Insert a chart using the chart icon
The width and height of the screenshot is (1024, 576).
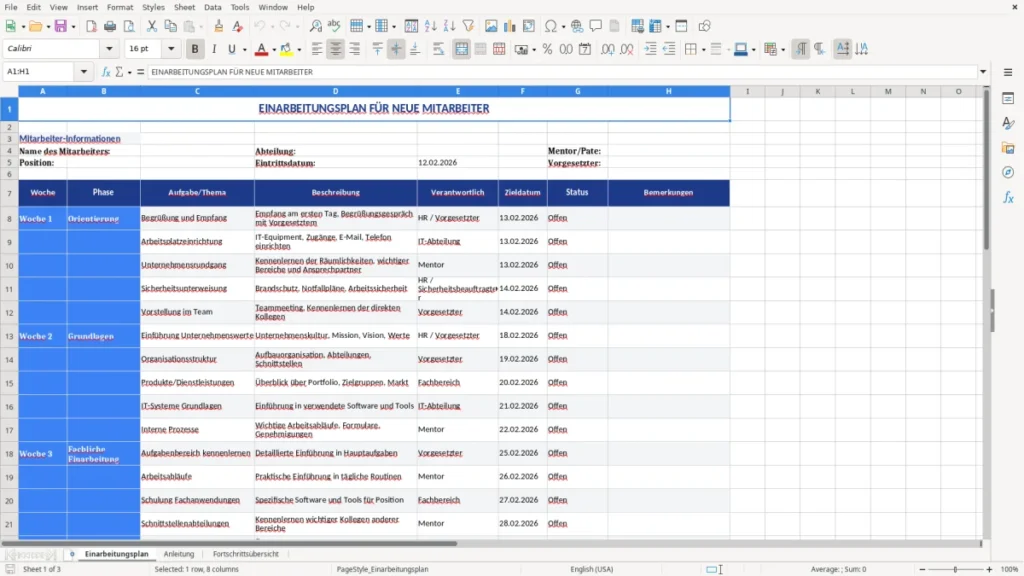coord(509,26)
